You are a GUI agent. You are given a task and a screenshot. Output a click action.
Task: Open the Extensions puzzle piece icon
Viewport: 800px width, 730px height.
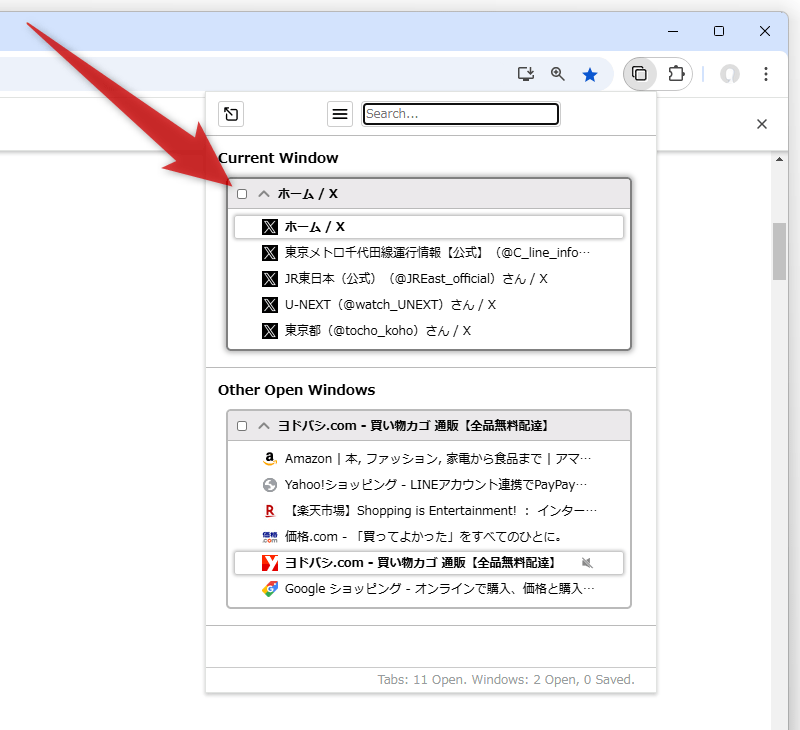click(x=676, y=74)
